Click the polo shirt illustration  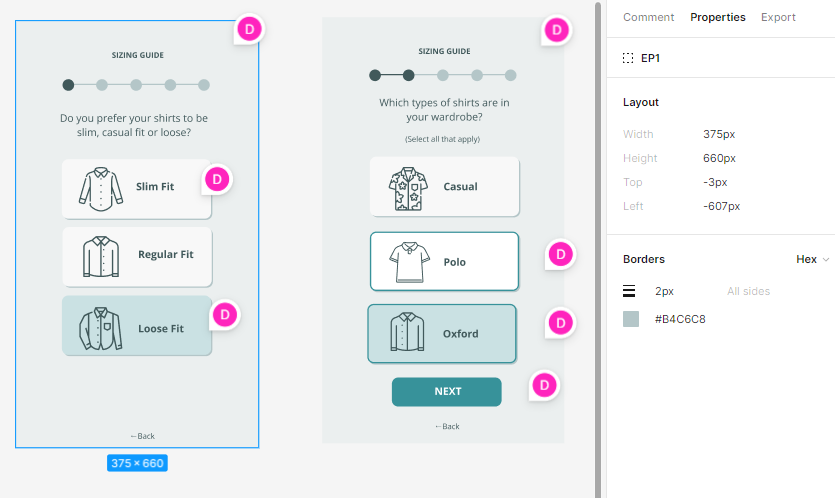(x=410, y=262)
